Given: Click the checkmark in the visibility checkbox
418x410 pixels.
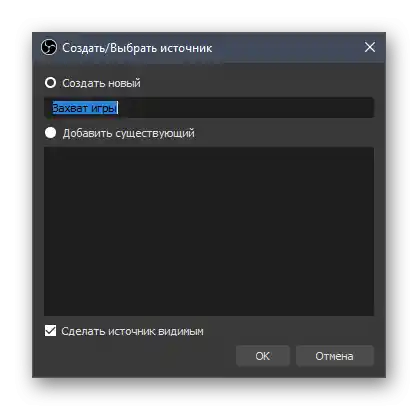Looking at the screenshot, I should point(50,331).
